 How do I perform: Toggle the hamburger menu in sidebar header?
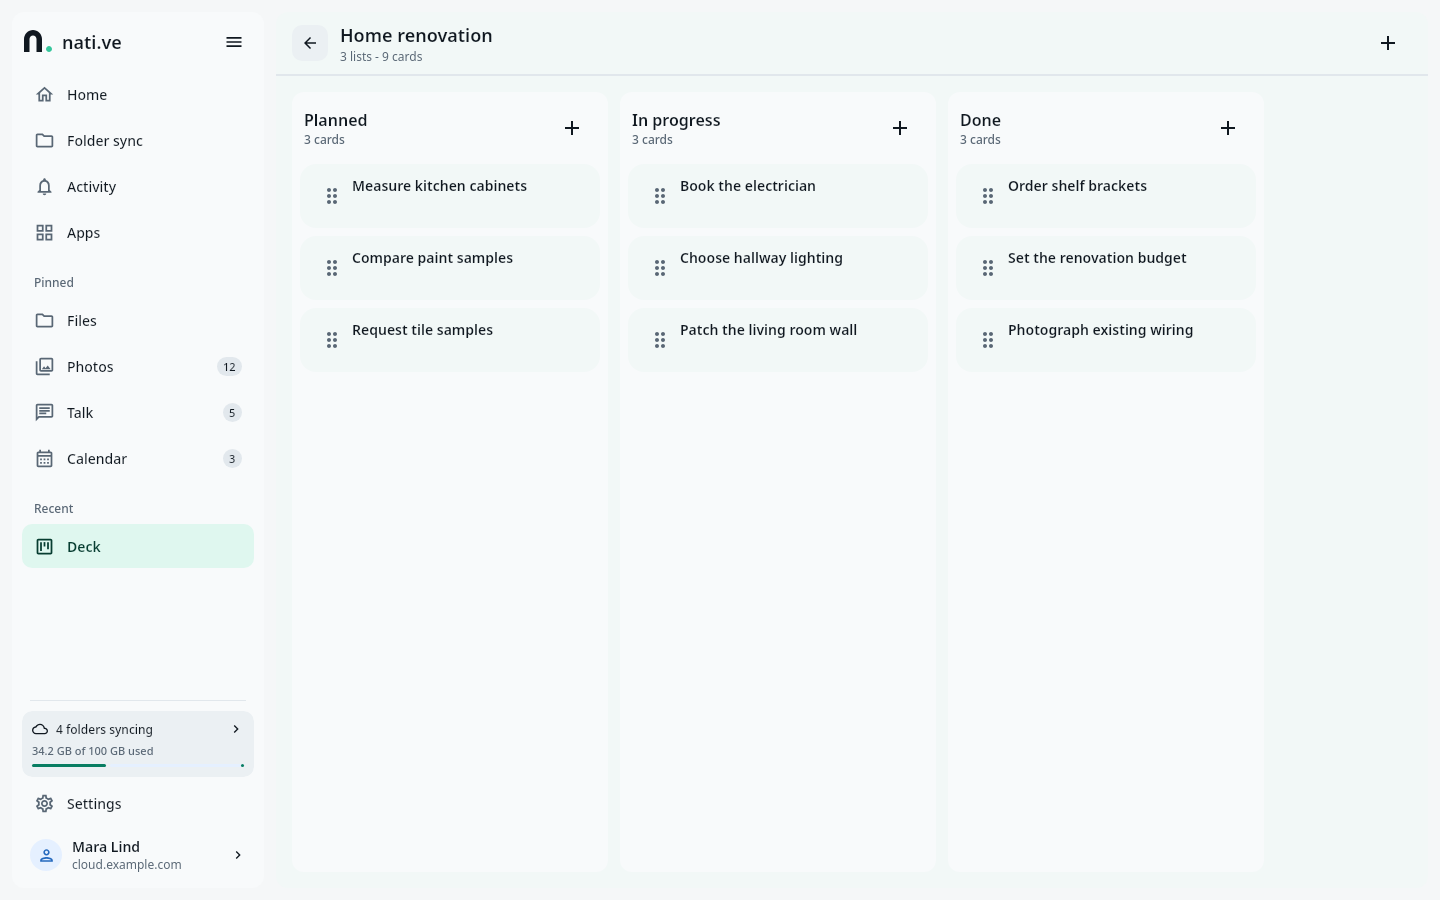pyautogui.click(x=234, y=42)
